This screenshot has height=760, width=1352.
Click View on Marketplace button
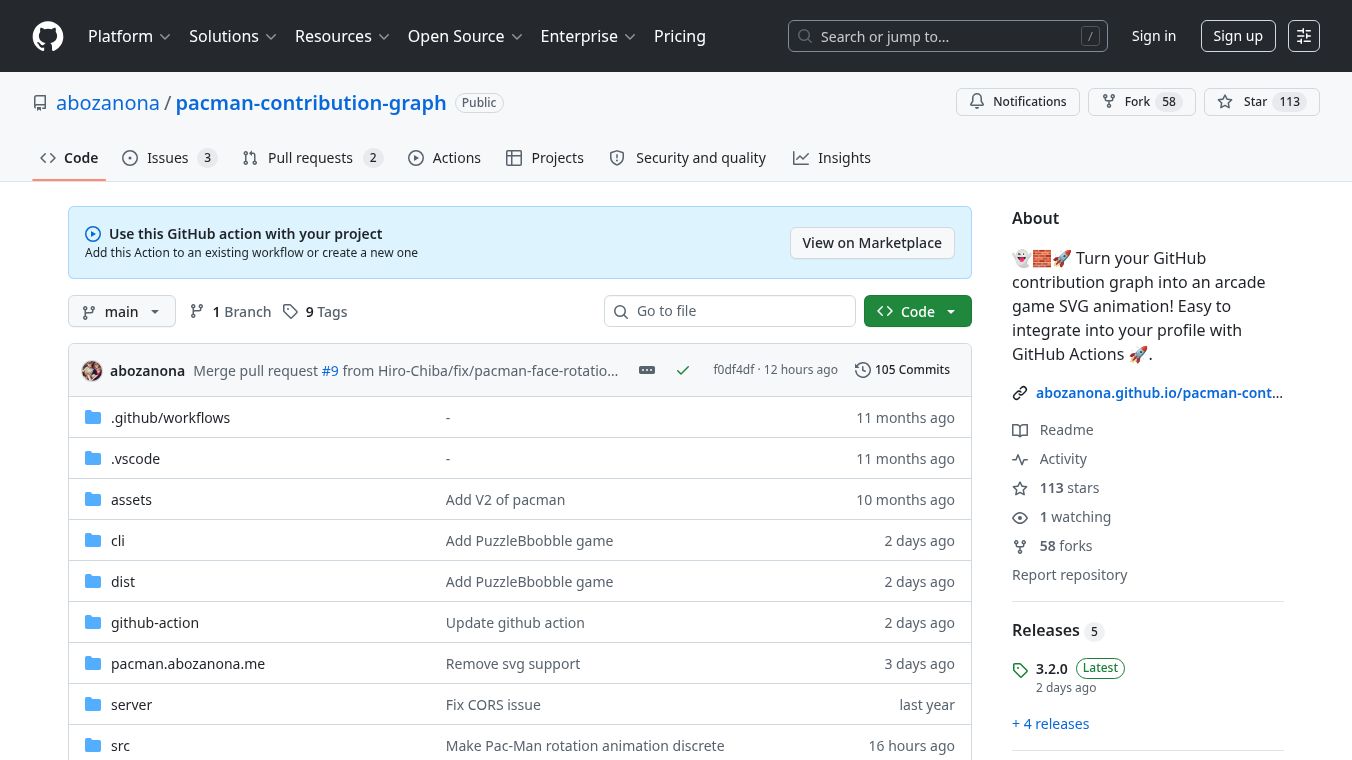[x=872, y=243]
